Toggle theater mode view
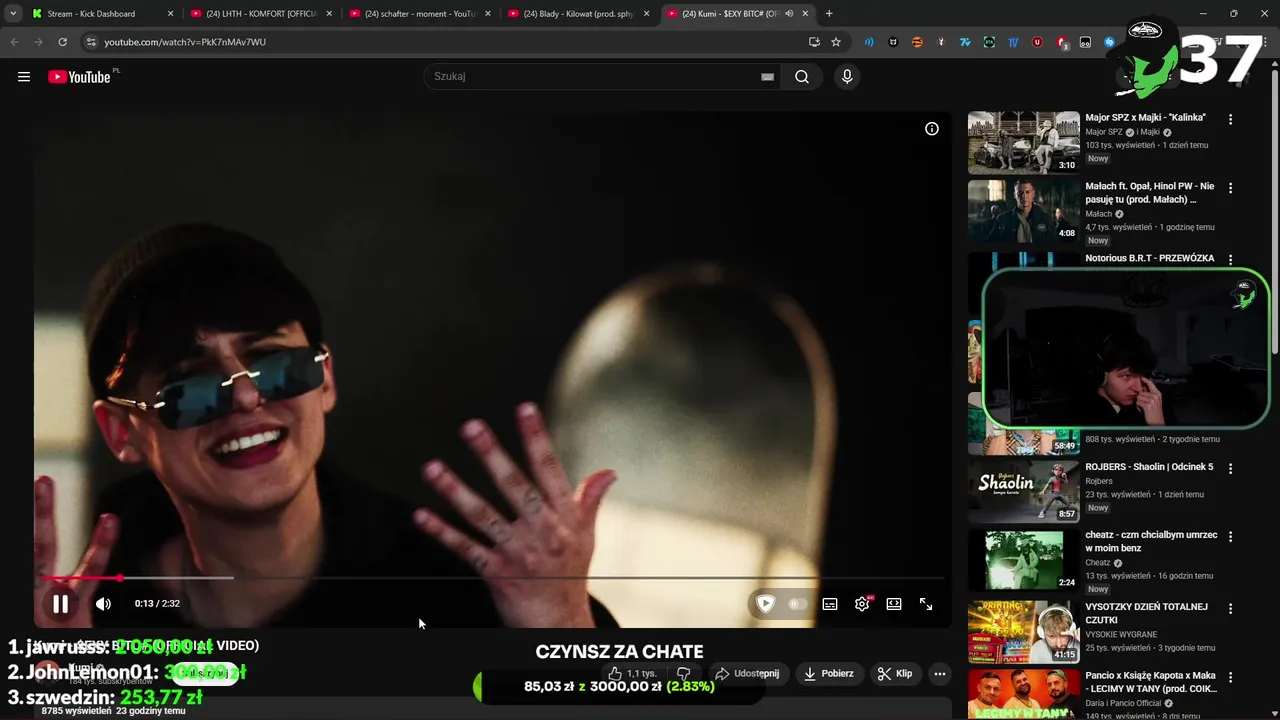The width and height of the screenshot is (1280, 720). pyautogui.click(x=894, y=604)
